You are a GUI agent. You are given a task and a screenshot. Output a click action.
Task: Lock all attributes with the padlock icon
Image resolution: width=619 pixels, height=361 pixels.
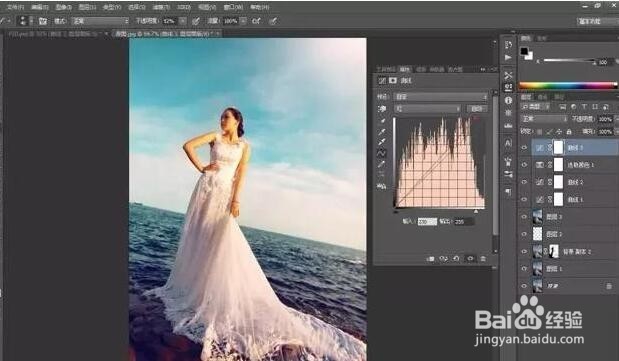(x=569, y=132)
